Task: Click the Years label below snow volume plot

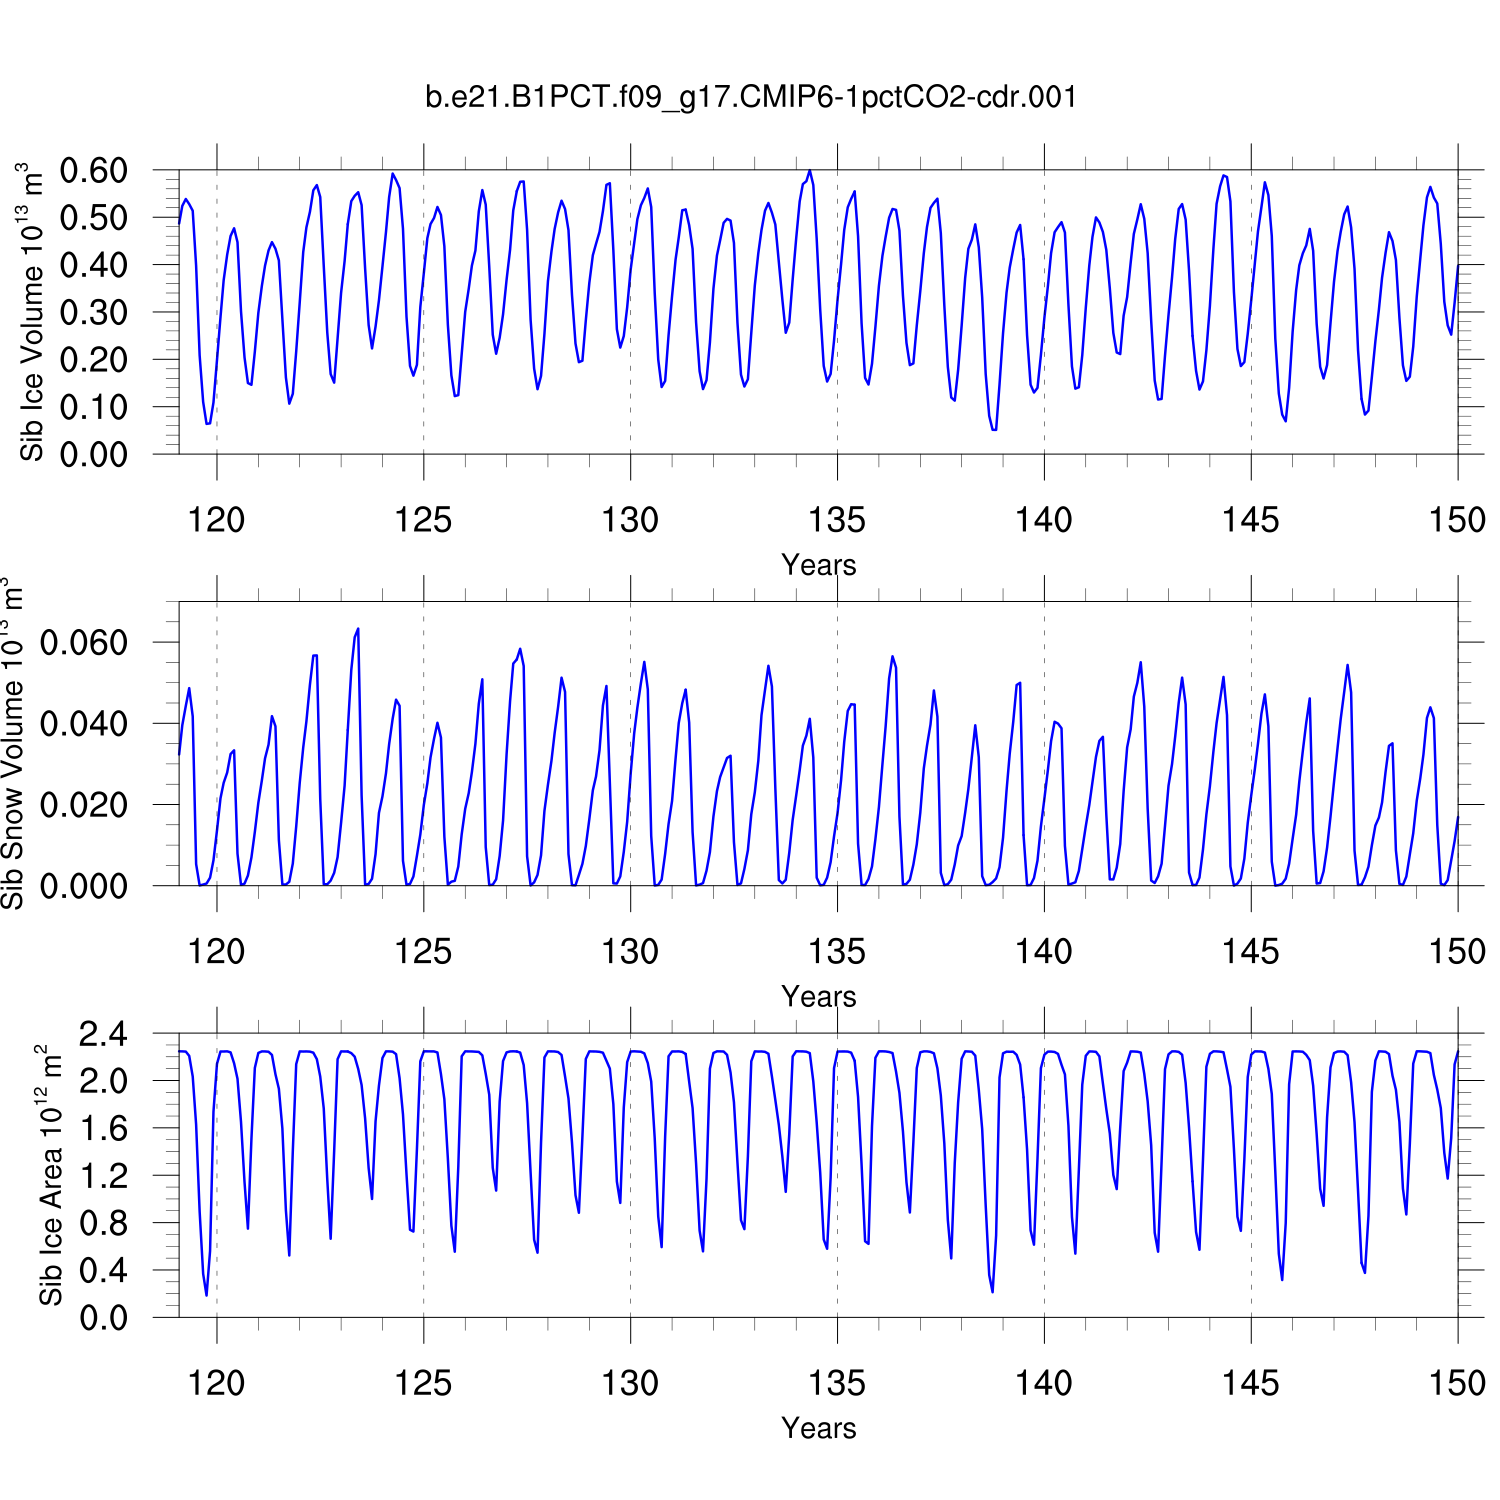Action: (818, 996)
